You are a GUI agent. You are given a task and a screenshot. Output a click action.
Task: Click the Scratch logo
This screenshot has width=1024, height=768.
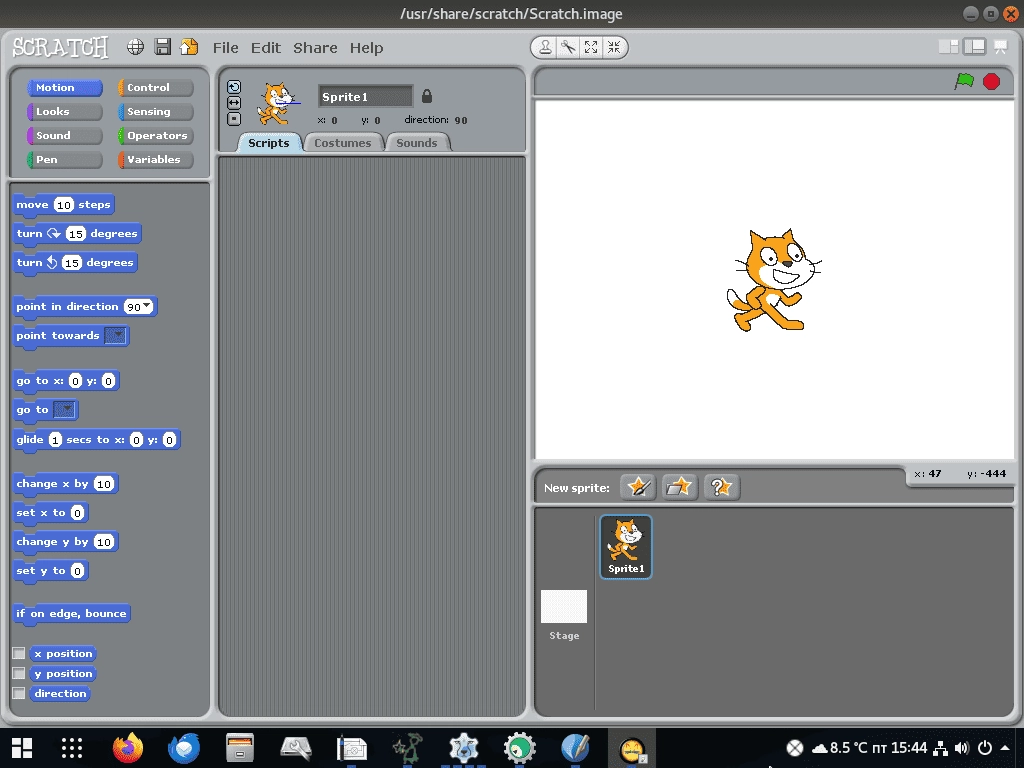pos(60,47)
